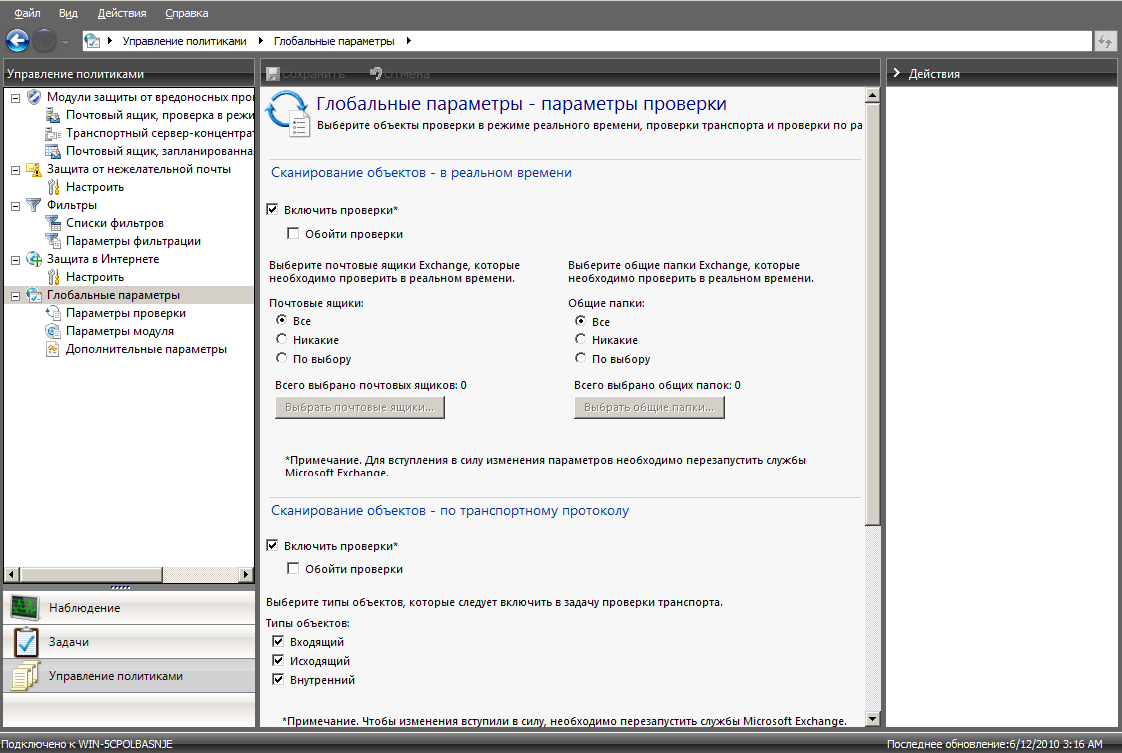This screenshot has width=1122, height=753.
Task: Click the Сохранить disk icon
Action: point(273,74)
